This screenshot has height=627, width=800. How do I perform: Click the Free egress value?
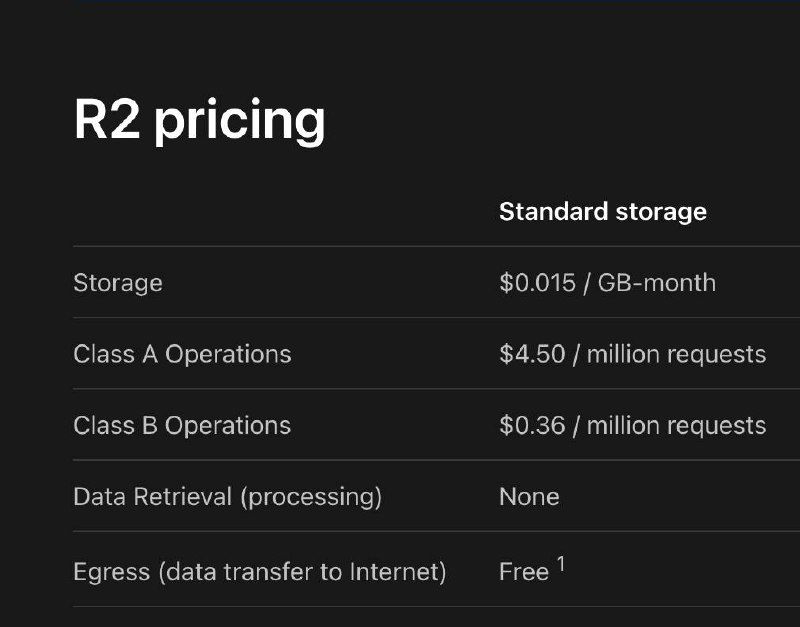[x=524, y=572]
